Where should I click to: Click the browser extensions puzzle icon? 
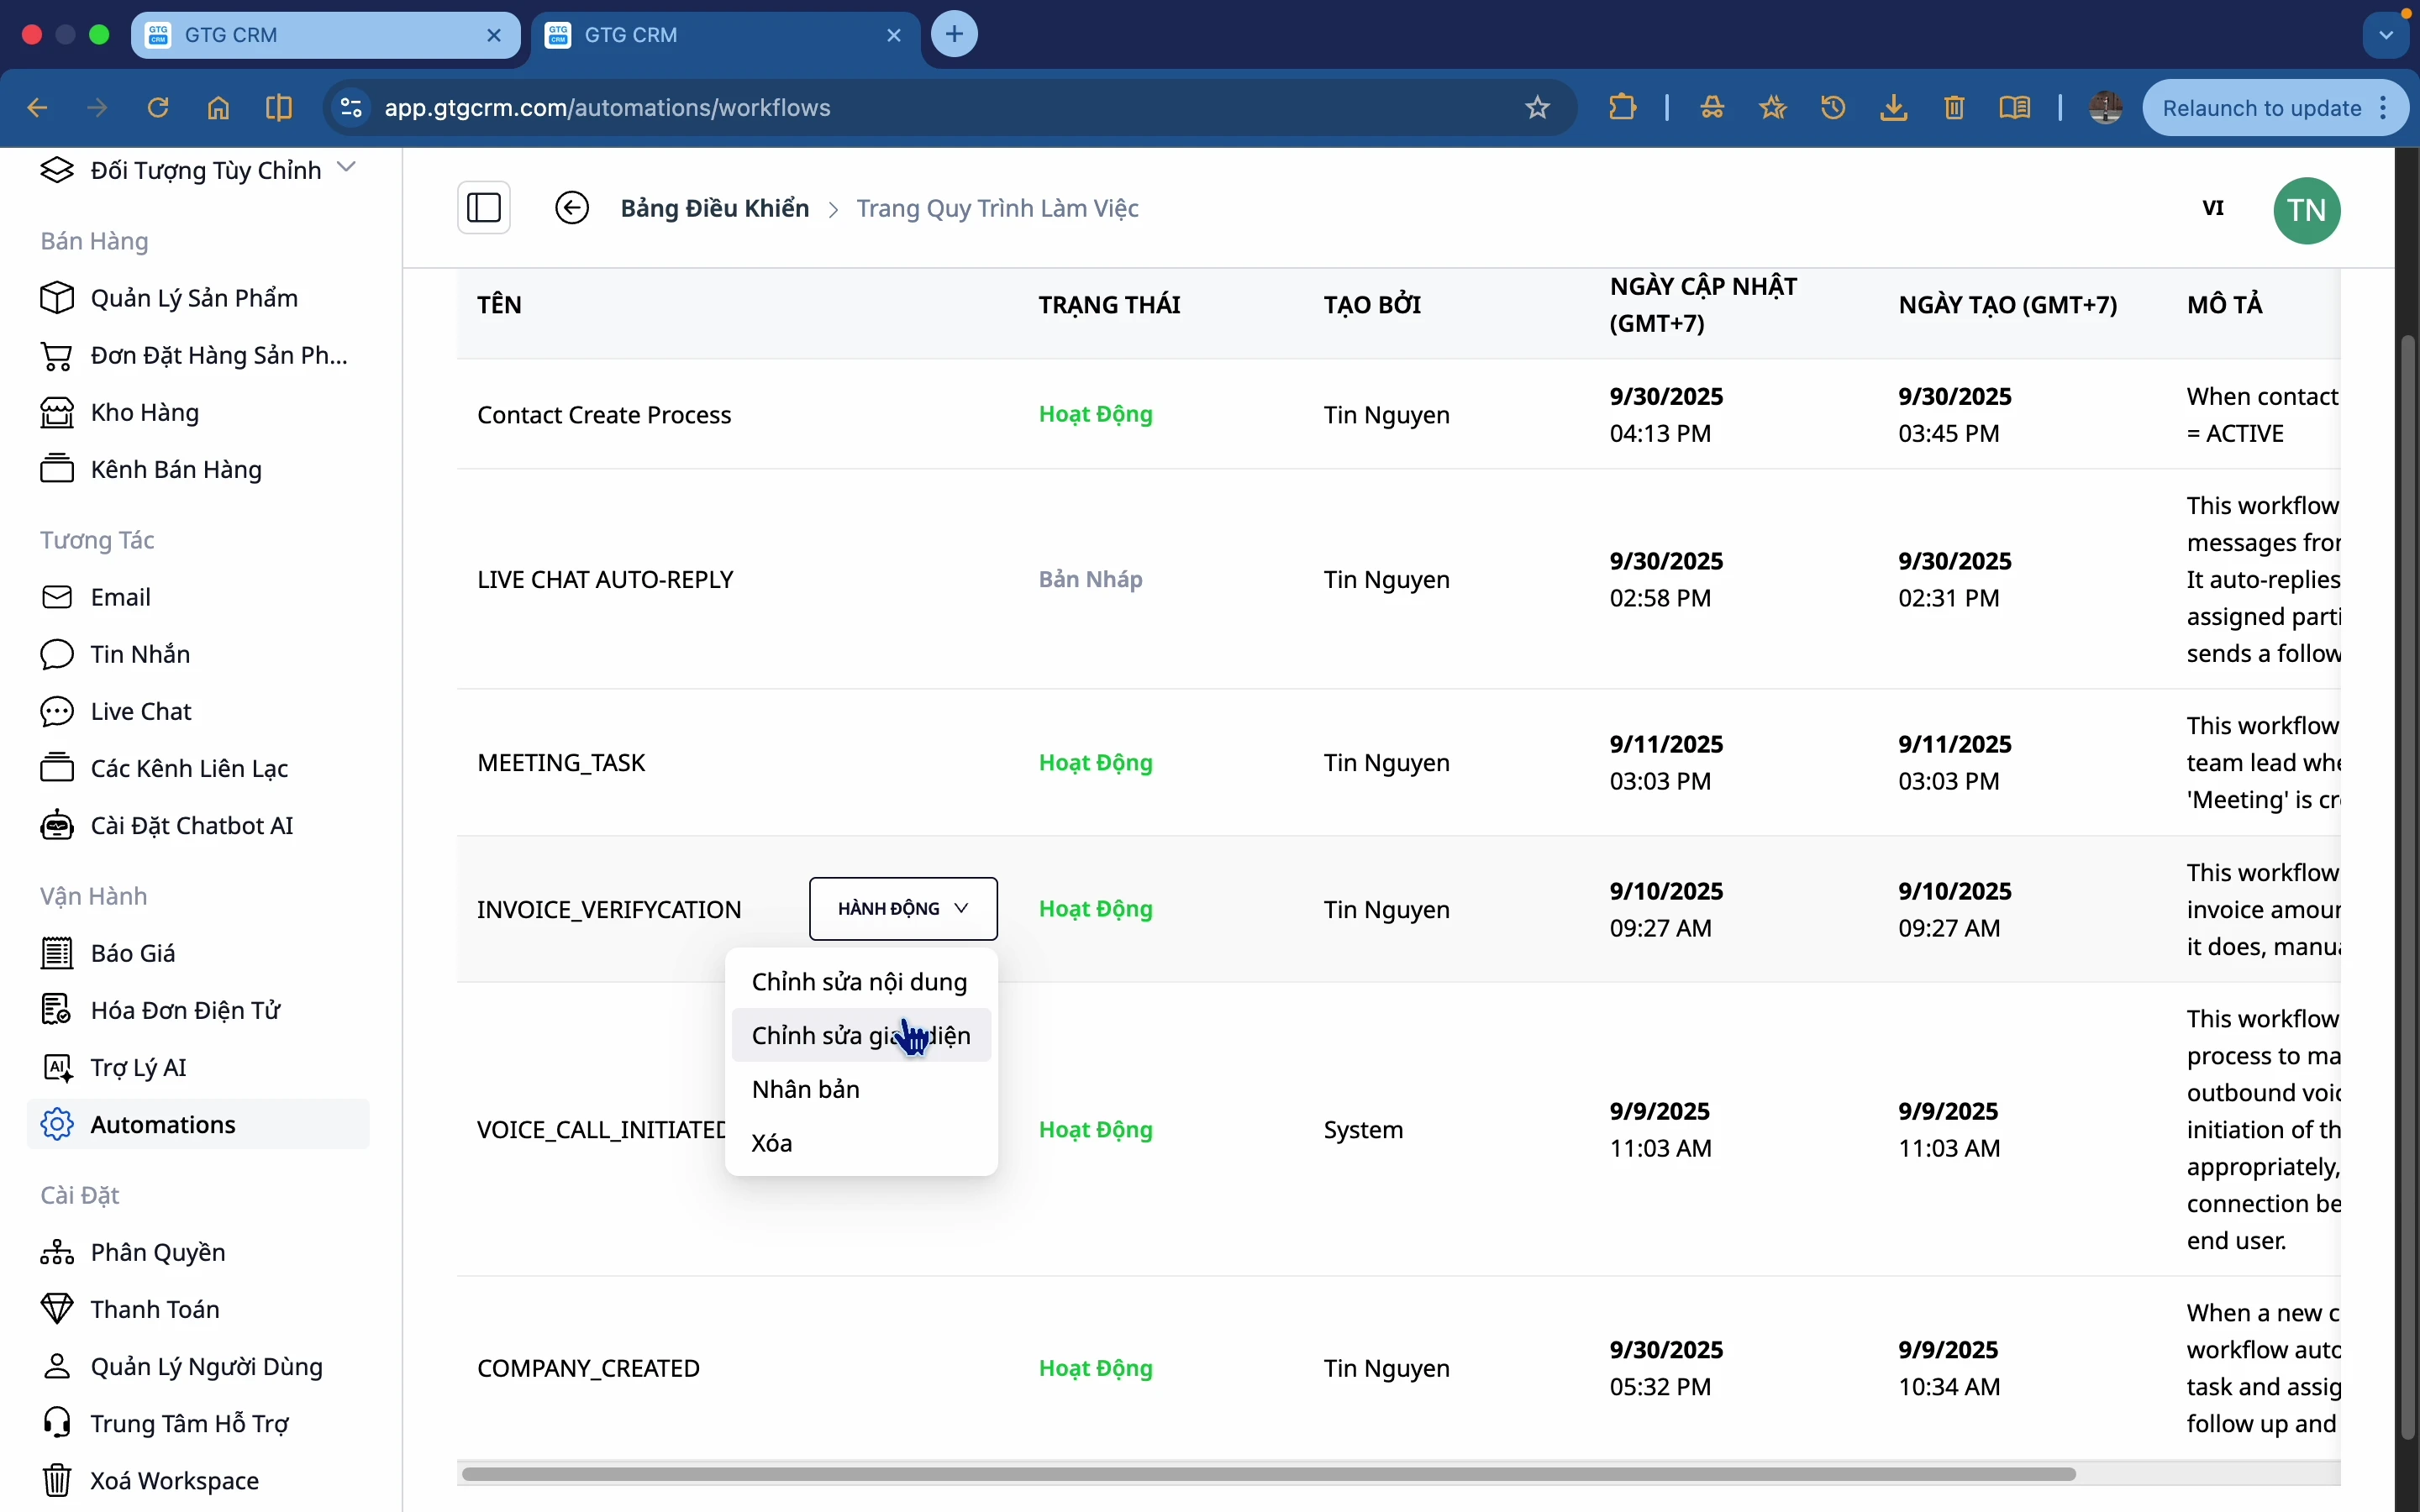click(1623, 107)
